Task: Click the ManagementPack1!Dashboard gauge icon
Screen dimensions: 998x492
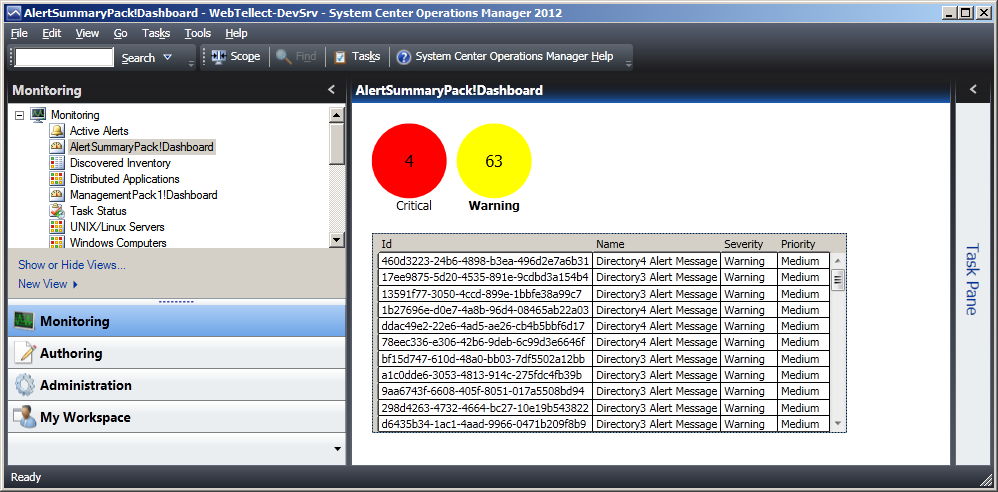Action: (57, 195)
